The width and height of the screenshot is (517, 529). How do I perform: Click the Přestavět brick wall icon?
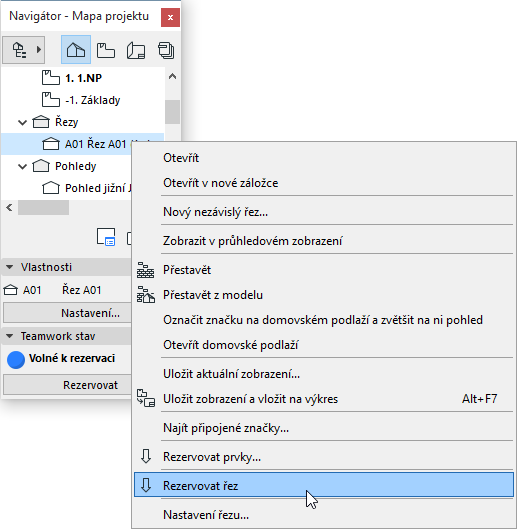pos(145,270)
